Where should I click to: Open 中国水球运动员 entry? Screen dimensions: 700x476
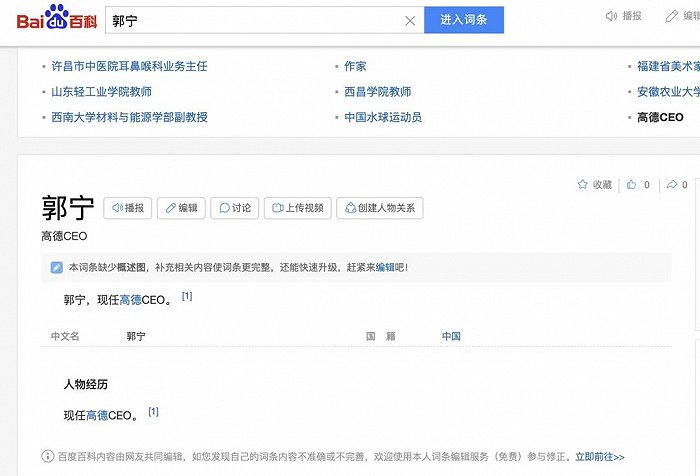click(x=383, y=117)
